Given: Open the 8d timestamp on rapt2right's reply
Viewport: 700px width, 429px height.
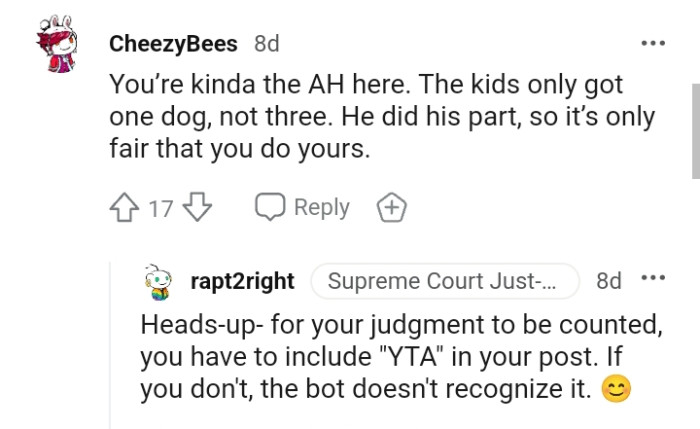Looking at the screenshot, I should [x=608, y=282].
